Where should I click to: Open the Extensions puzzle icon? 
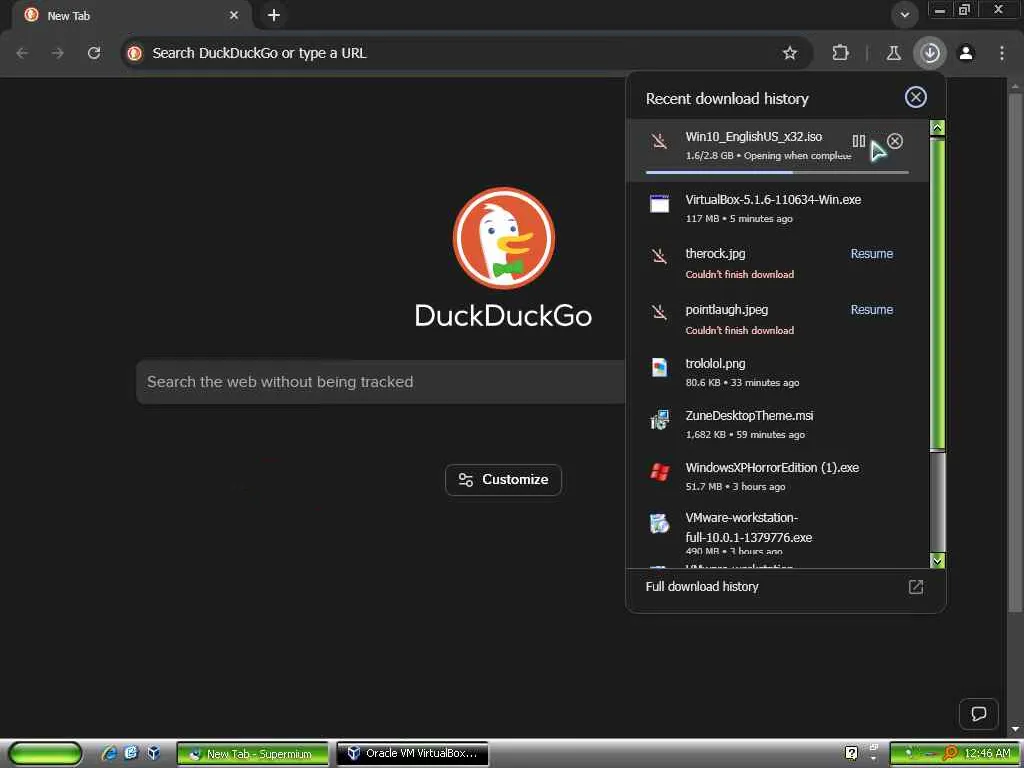[x=840, y=53]
